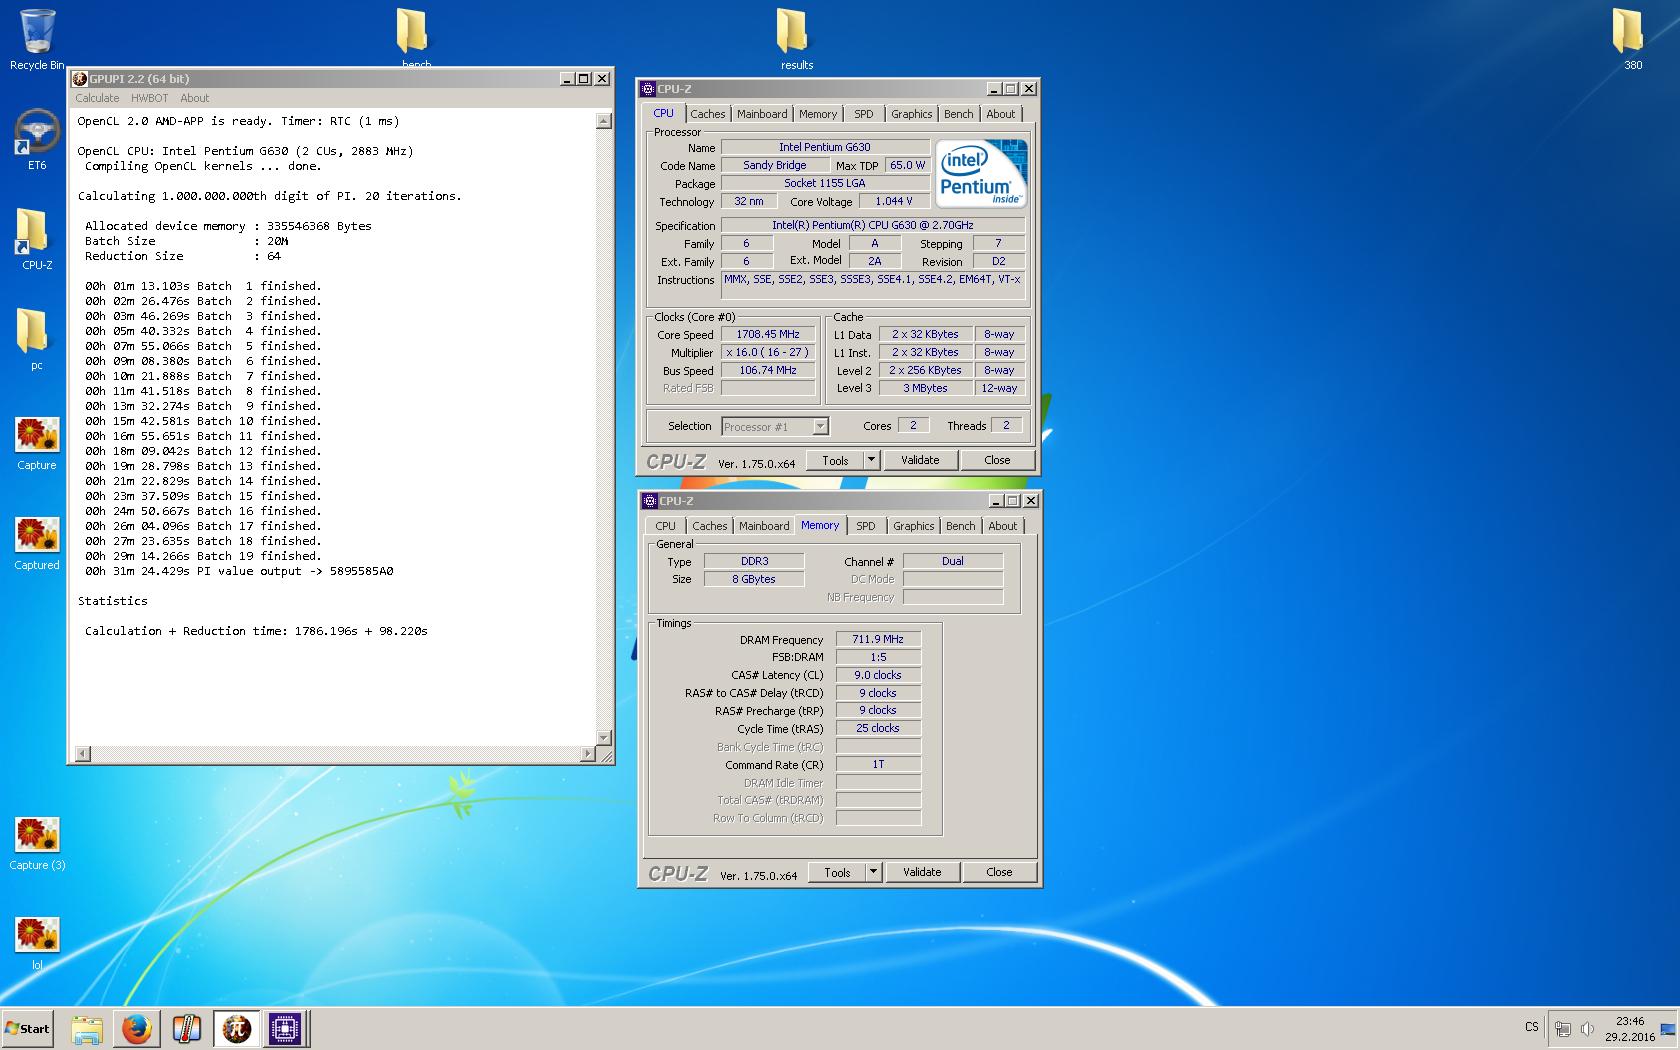1680x1050 pixels.
Task: Open the About menu in GPUPI
Action: click(x=194, y=98)
